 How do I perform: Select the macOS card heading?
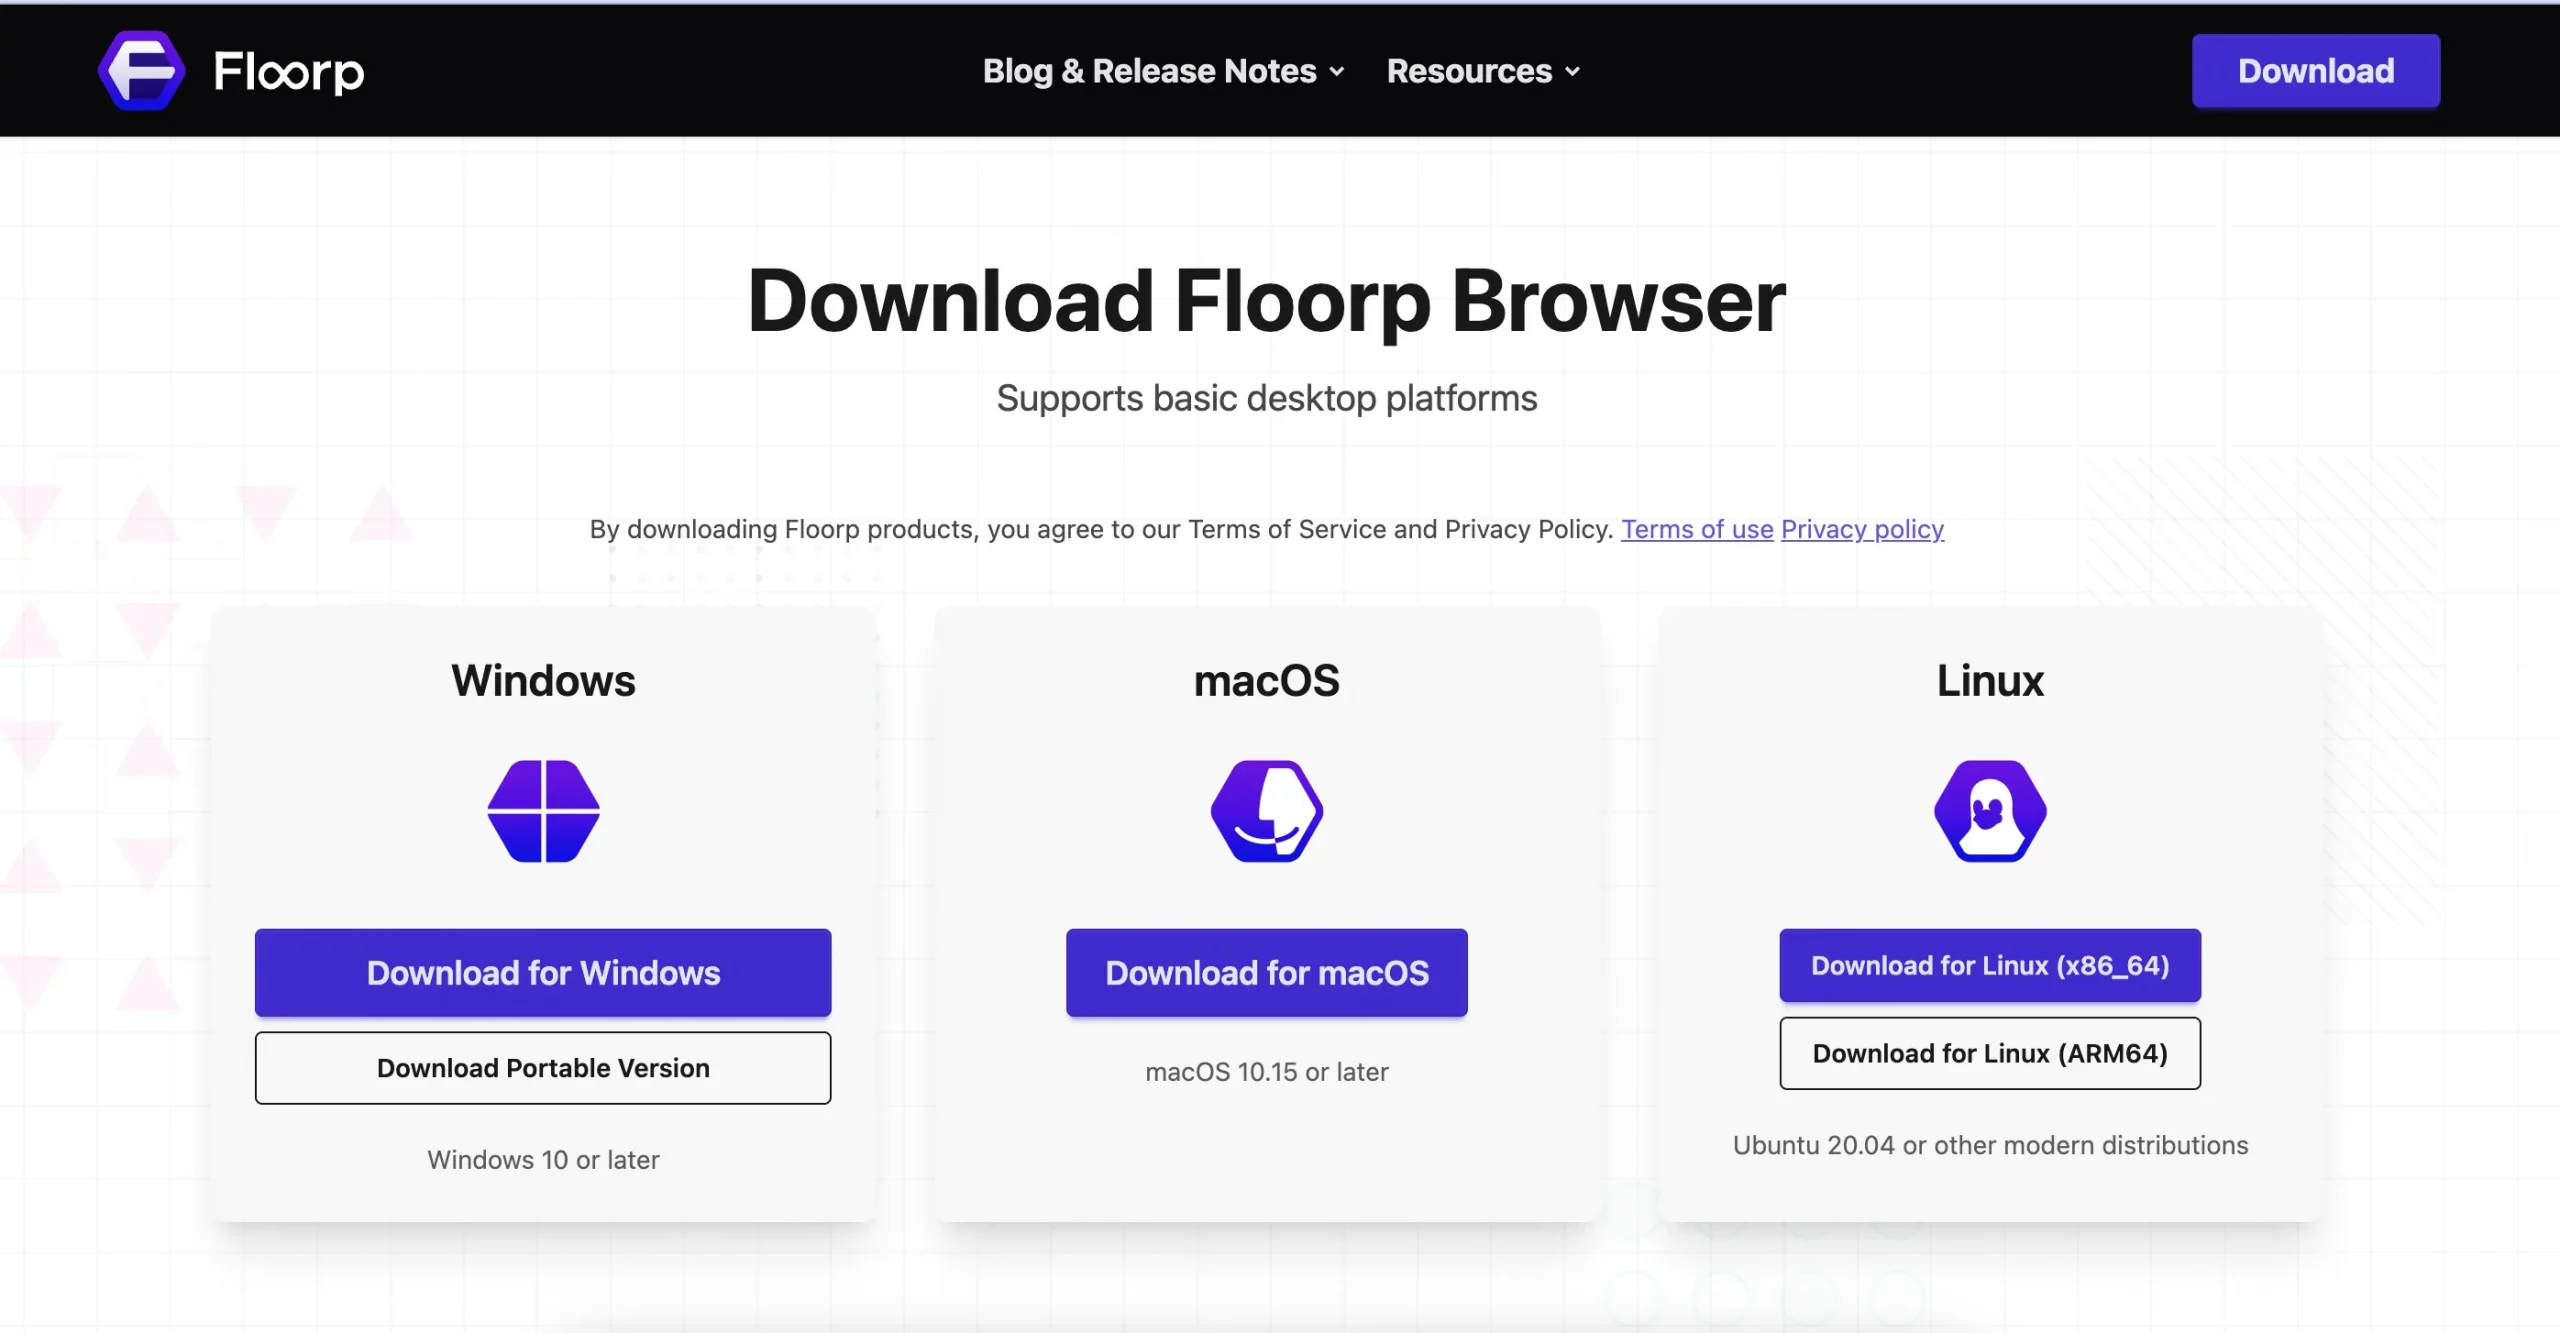pyautogui.click(x=1267, y=681)
